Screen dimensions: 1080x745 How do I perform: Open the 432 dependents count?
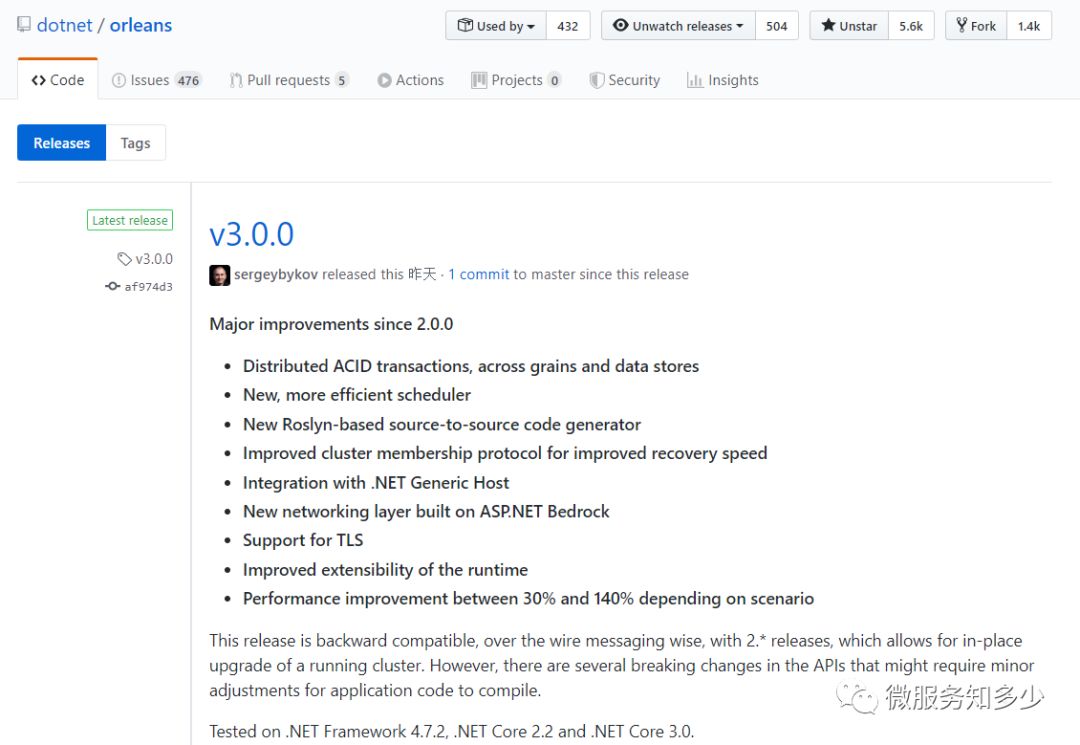click(x=568, y=26)
